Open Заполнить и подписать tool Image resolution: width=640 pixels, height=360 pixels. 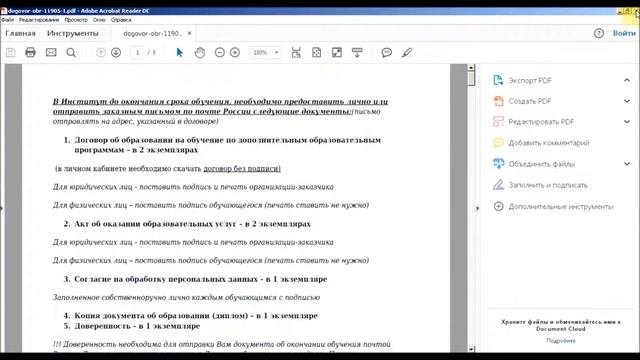point(548,185)
